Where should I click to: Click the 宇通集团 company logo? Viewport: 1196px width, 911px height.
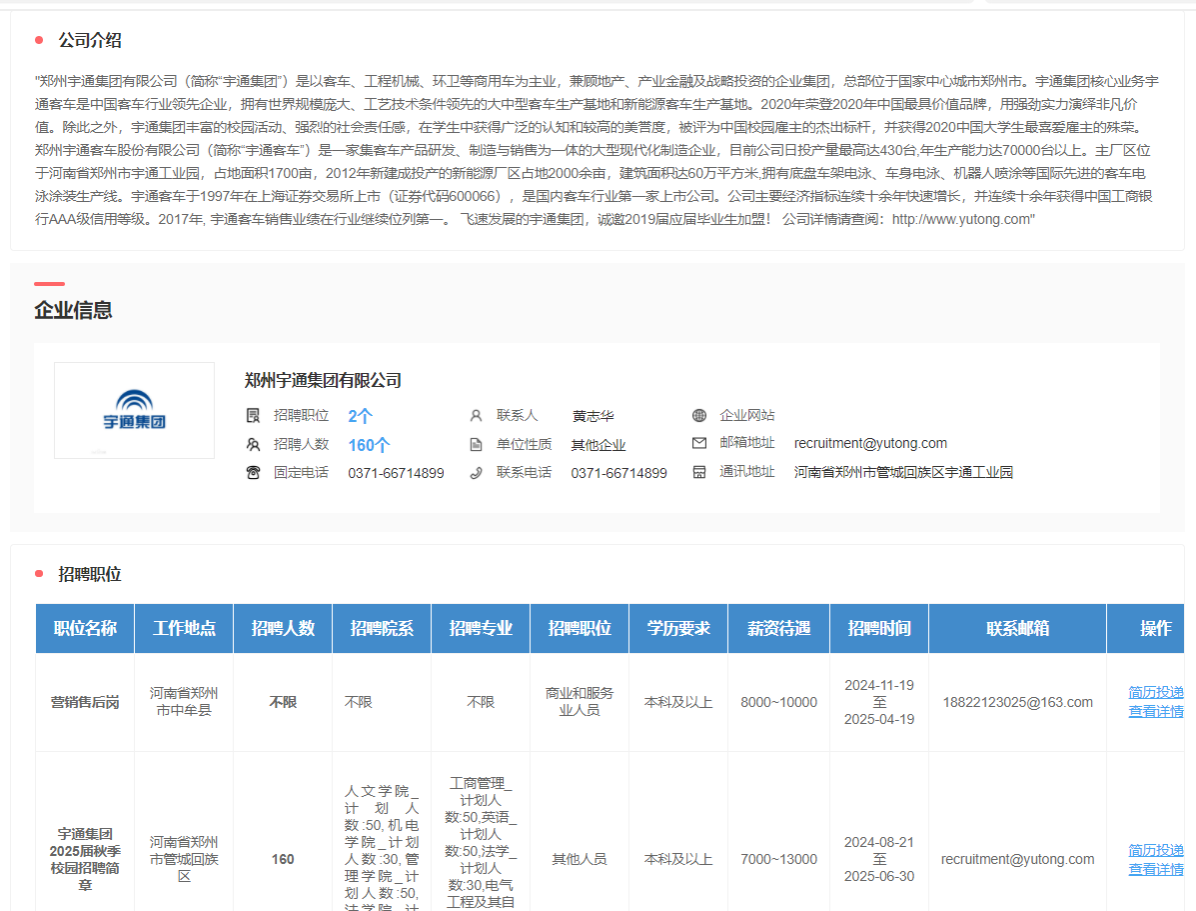tap(134, 410)
